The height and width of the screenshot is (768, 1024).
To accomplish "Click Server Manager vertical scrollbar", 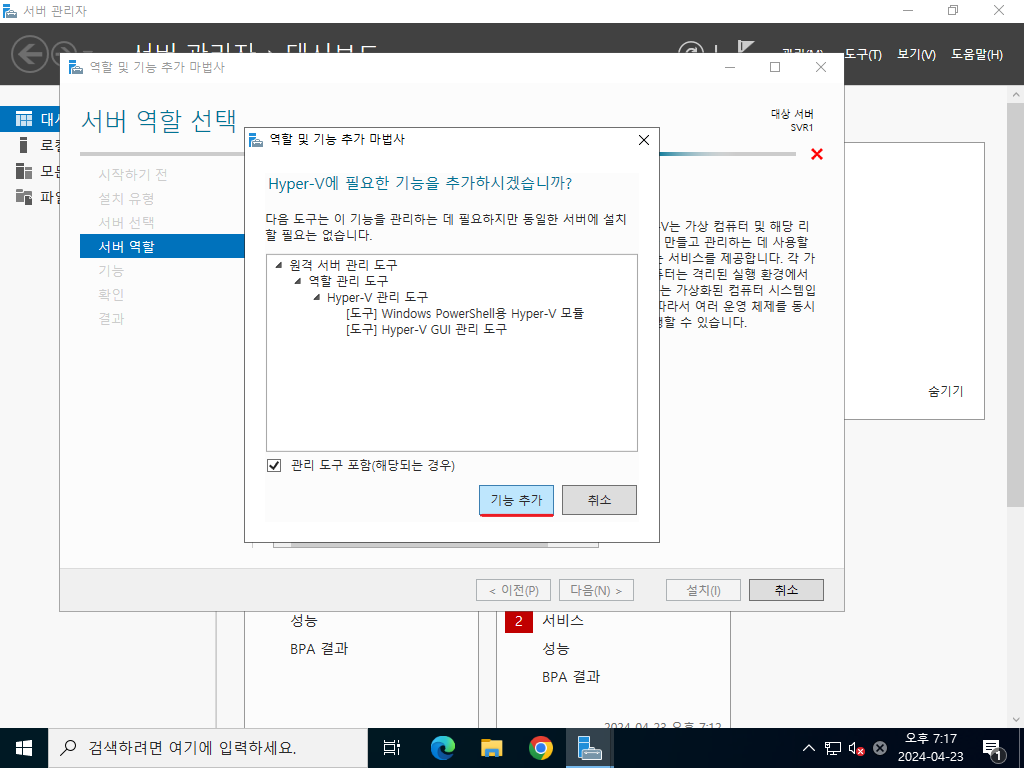I will tap(1016, 304).
